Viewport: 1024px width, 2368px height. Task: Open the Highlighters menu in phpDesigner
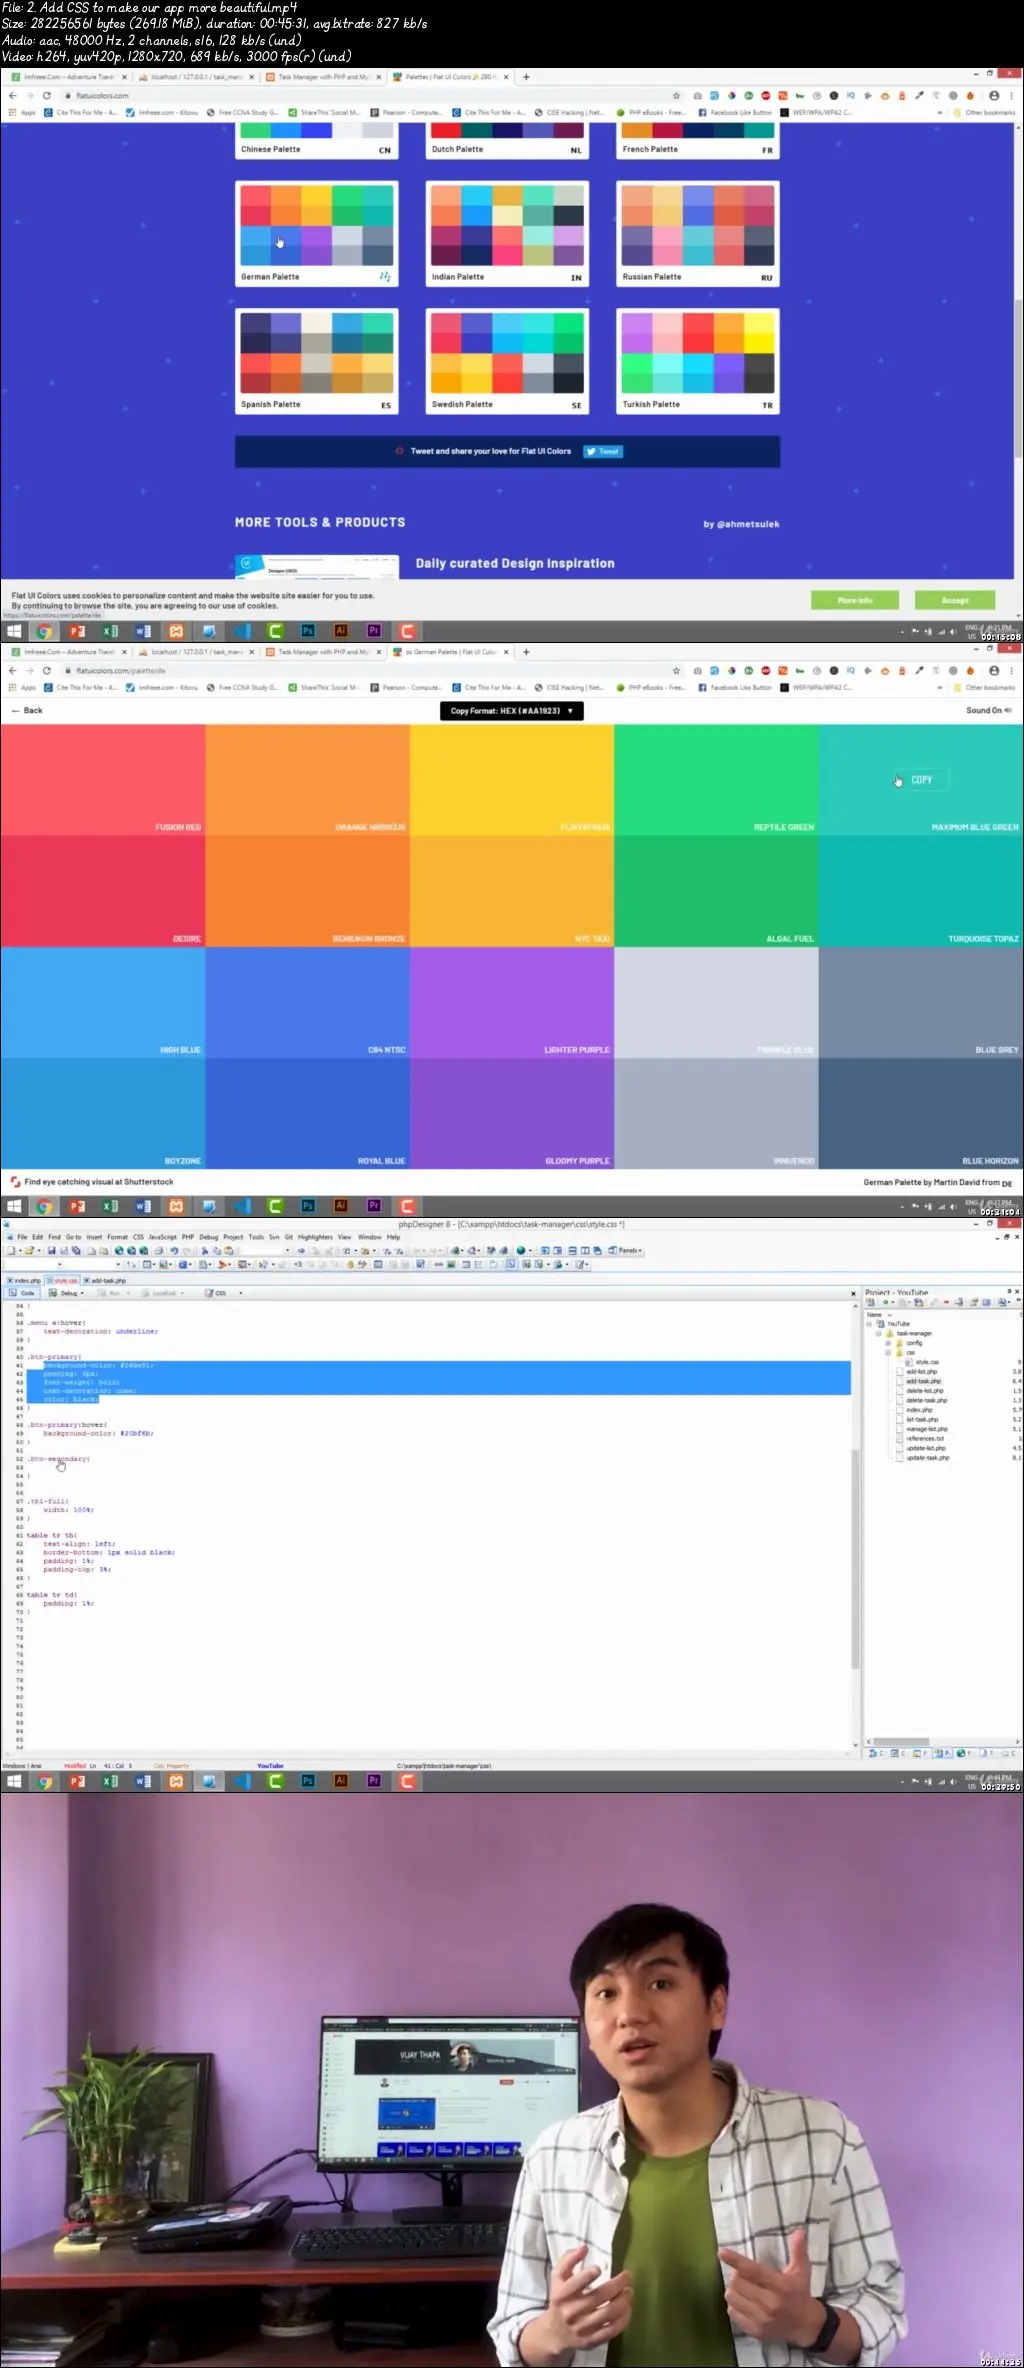tap(315, 1237)
